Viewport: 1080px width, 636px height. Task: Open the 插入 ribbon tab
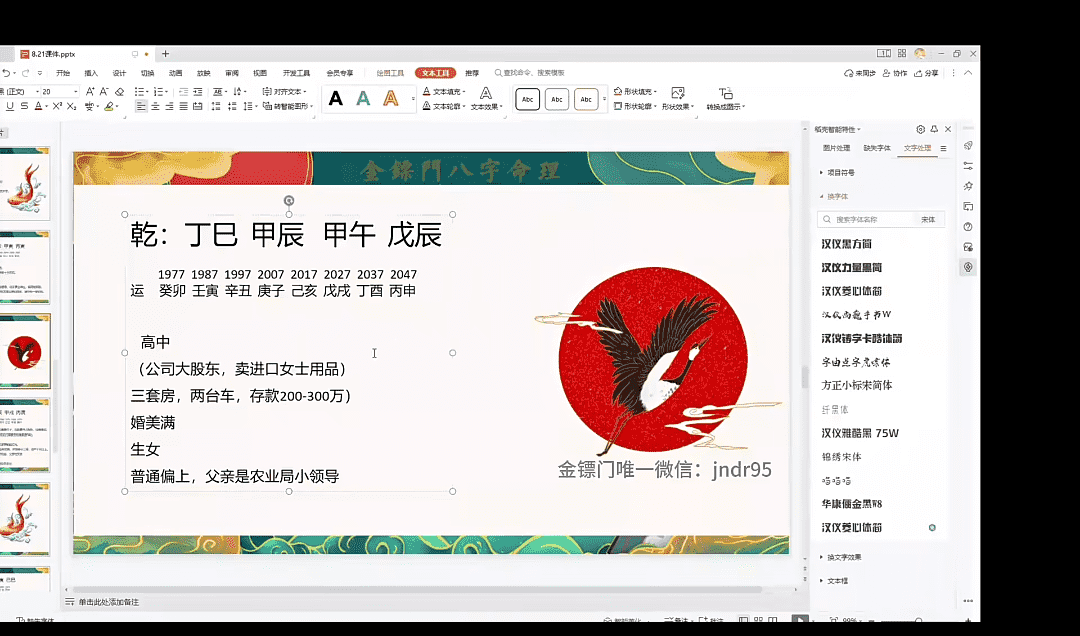point(91,73)
